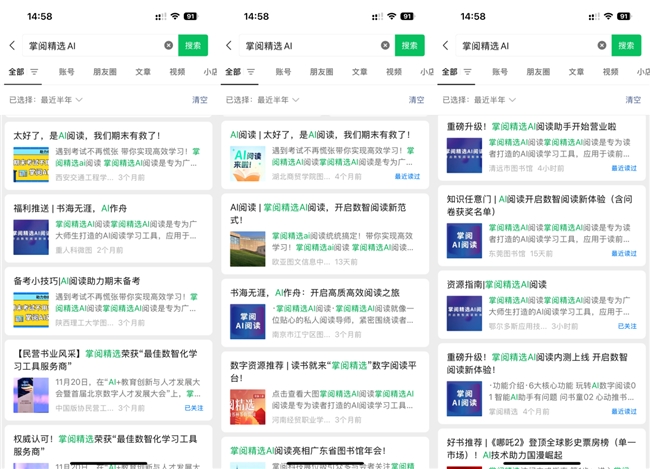650x469 pixels.
Task: Tap 最近读过 label on 东莞图书馆 result
Action: (624, 253)
